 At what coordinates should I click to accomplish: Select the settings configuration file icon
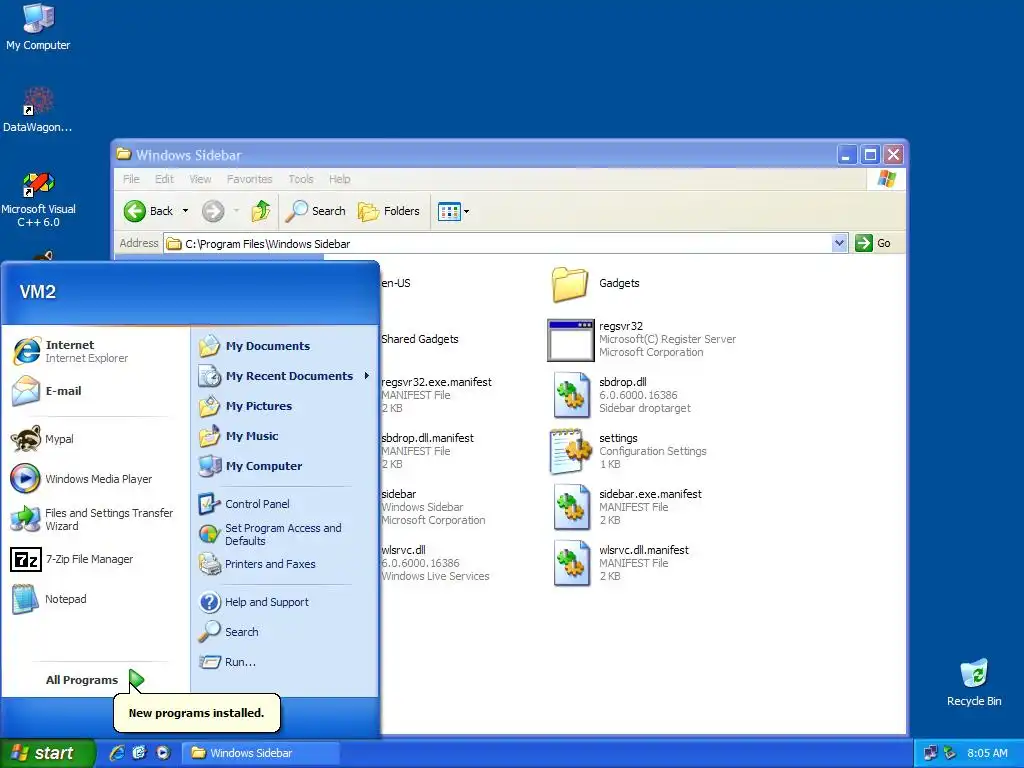tap(571, 451)
